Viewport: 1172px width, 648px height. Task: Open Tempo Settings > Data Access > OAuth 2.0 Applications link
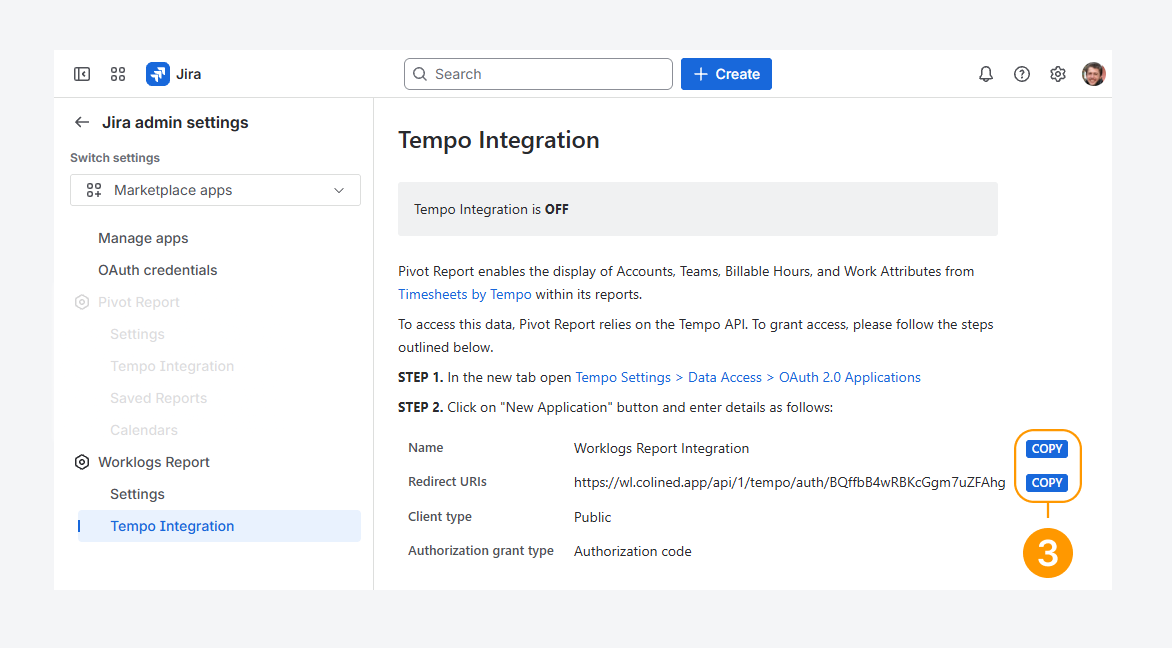[747, 377]
